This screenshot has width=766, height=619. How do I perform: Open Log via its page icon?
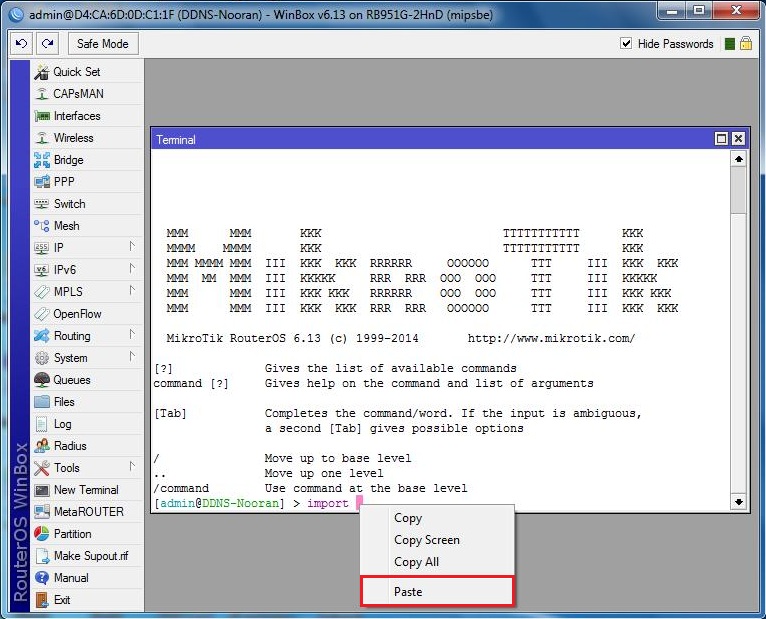tap(42, 424)
